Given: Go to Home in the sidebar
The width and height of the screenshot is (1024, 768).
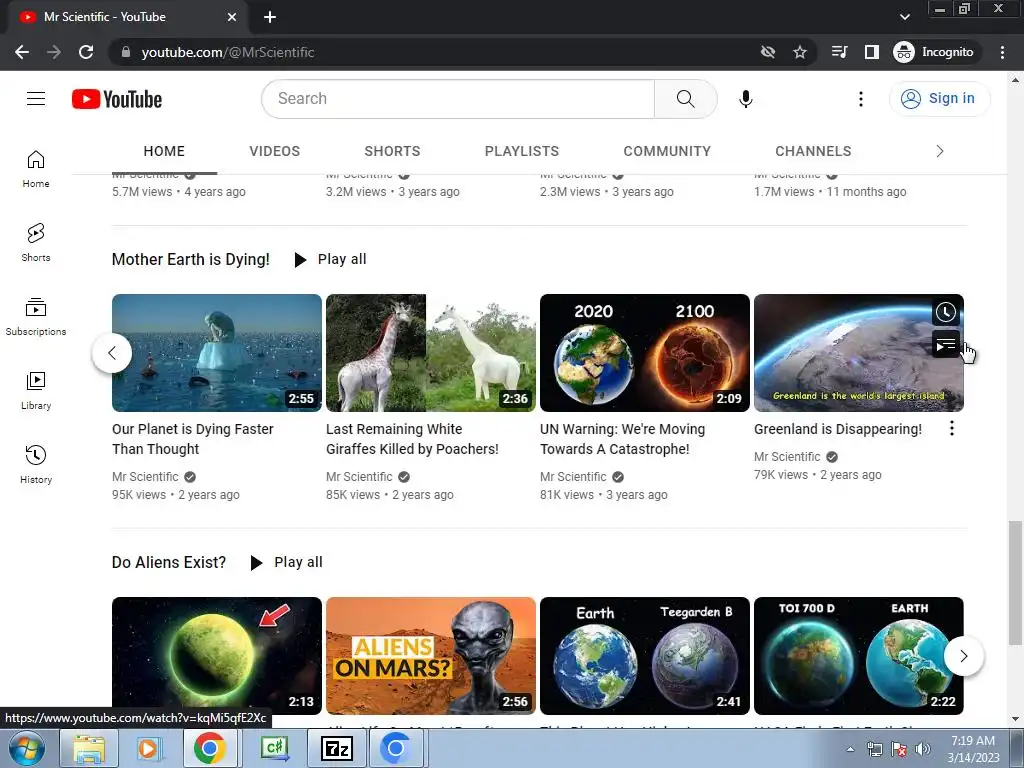Looking at the screenshot, I should pos(36,168).
